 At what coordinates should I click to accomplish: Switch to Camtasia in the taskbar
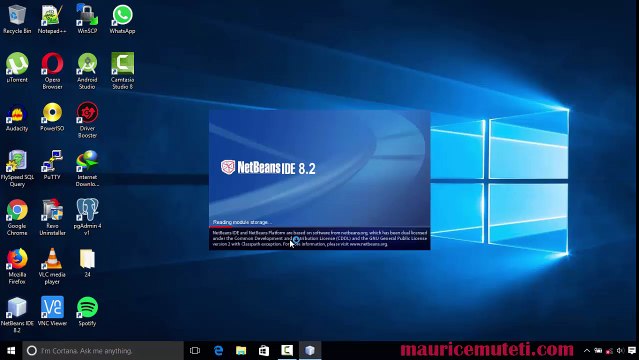(x=287, y=351)
